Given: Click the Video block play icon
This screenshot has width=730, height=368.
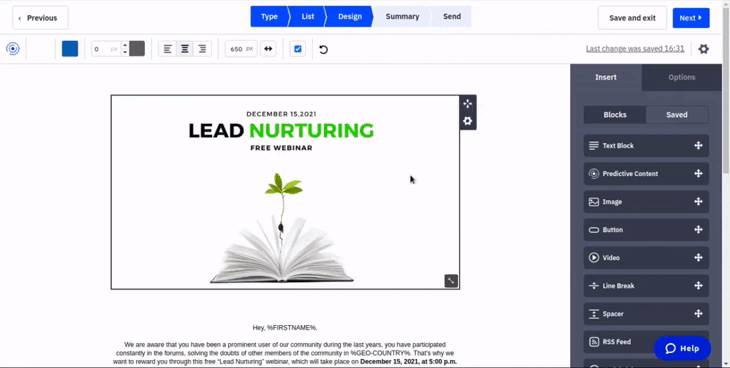Looking at the screenshot, I should (594, 258).
